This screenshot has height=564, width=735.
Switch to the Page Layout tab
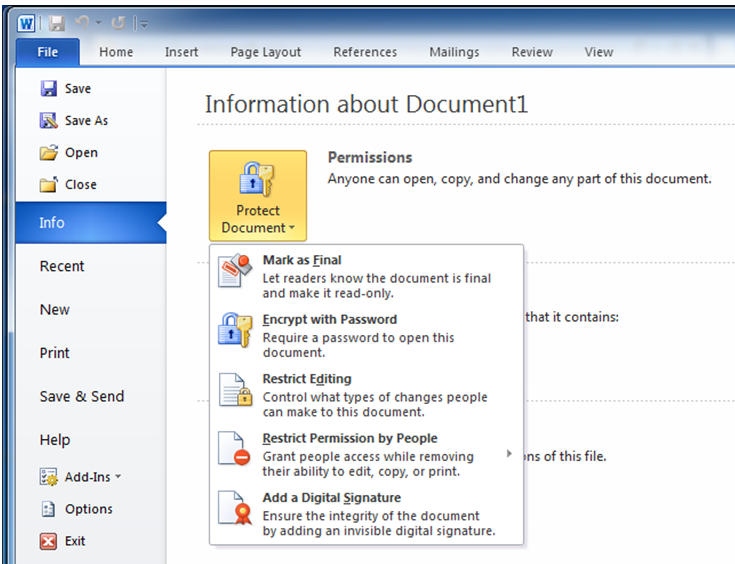(x=265, y=52)
